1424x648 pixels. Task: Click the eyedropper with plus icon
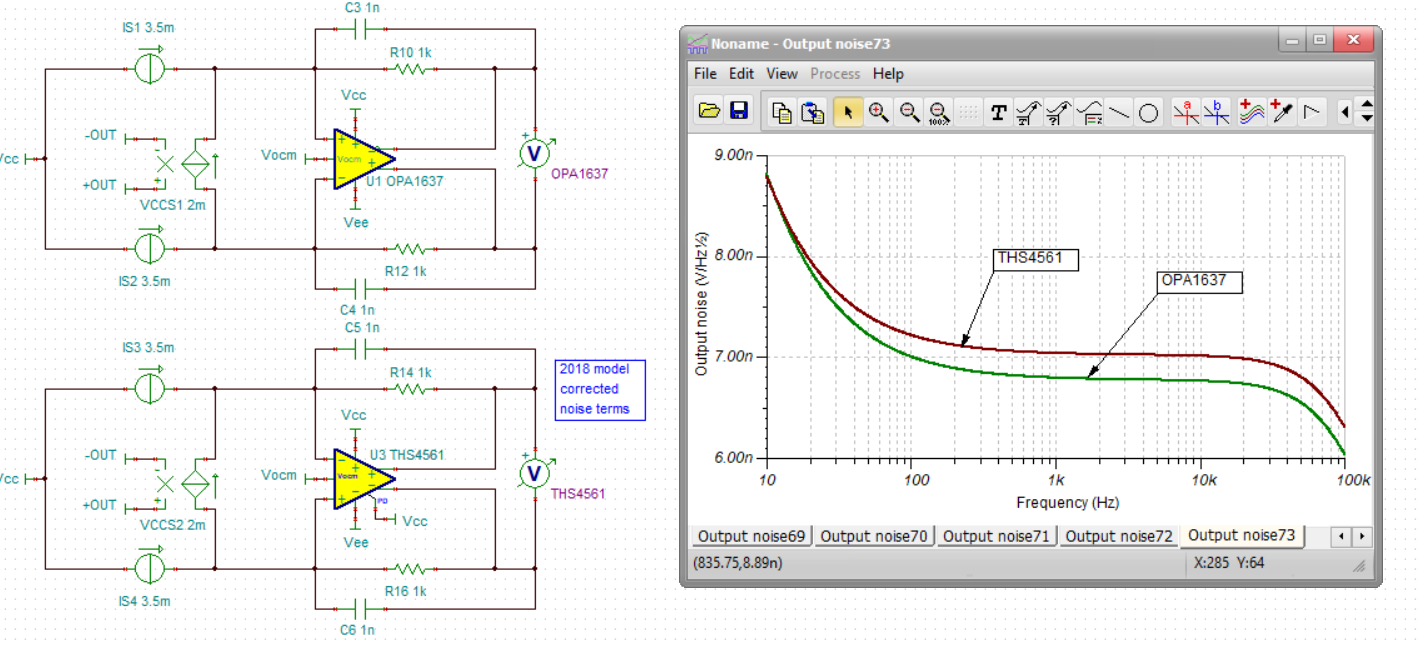(1282, 112)
